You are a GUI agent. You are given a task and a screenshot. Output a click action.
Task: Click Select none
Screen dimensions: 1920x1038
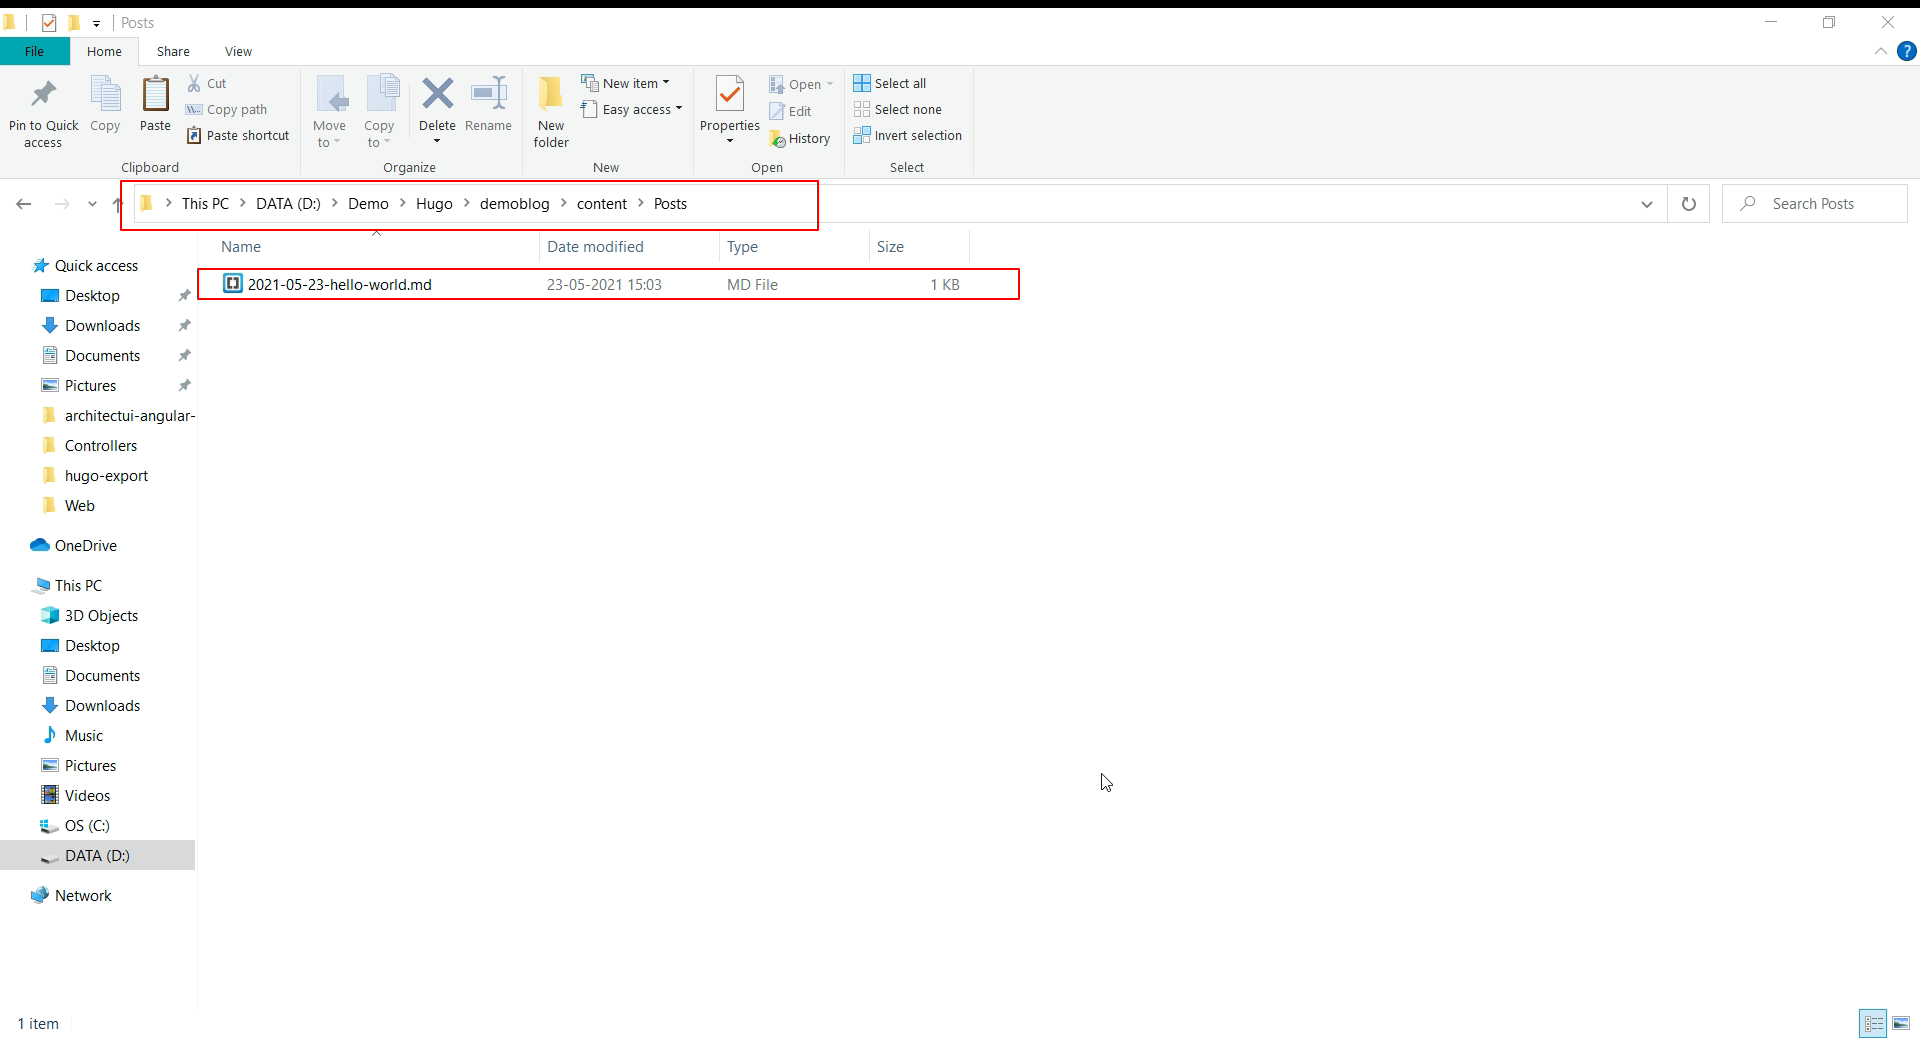(898, 109)
